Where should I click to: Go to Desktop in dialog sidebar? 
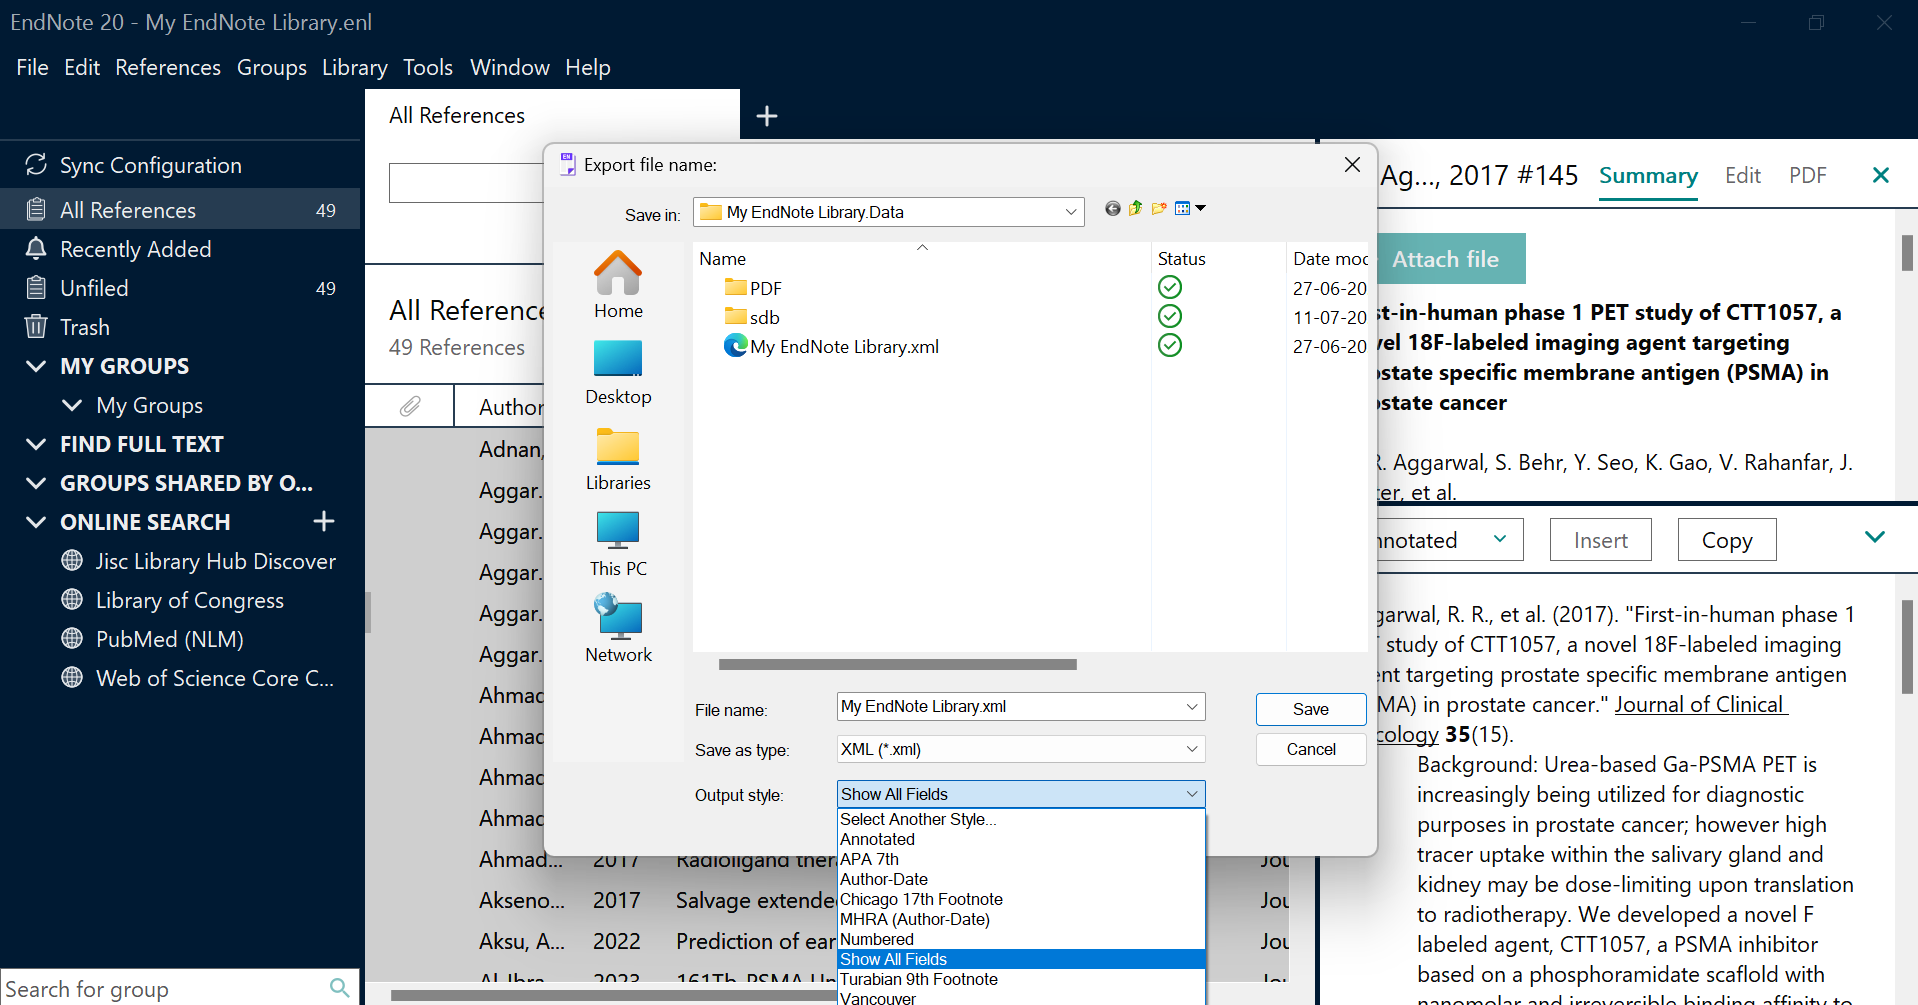click(x=618, y=372)
